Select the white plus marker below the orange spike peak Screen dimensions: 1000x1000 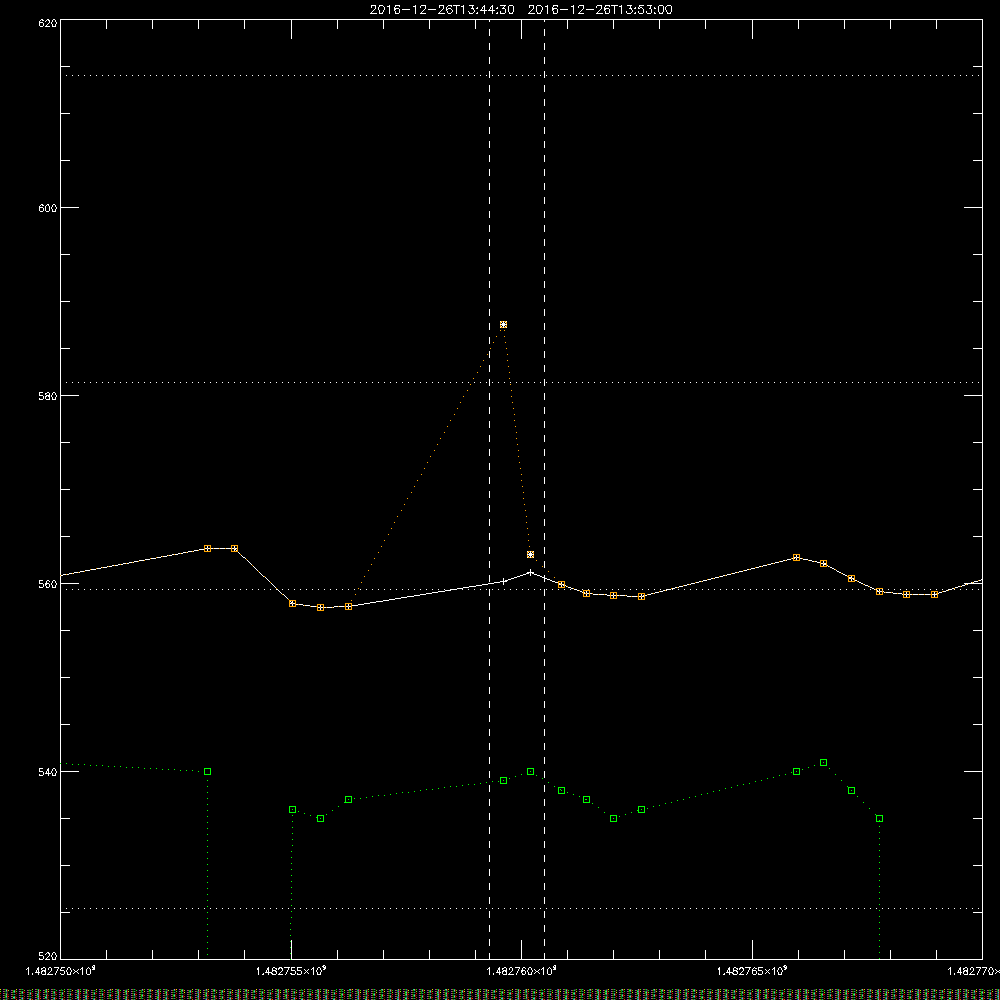point(504,582)
